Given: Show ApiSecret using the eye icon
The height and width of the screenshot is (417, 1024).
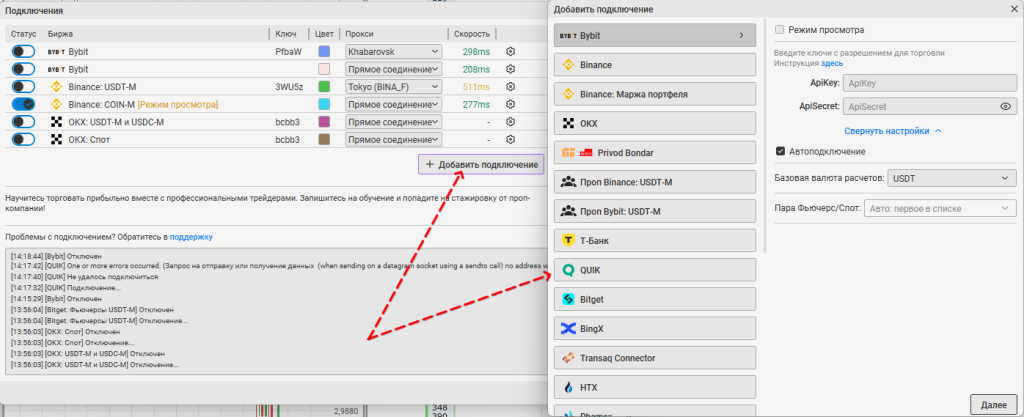Looking at the screenshot, I should click(x=1005, y=104).
